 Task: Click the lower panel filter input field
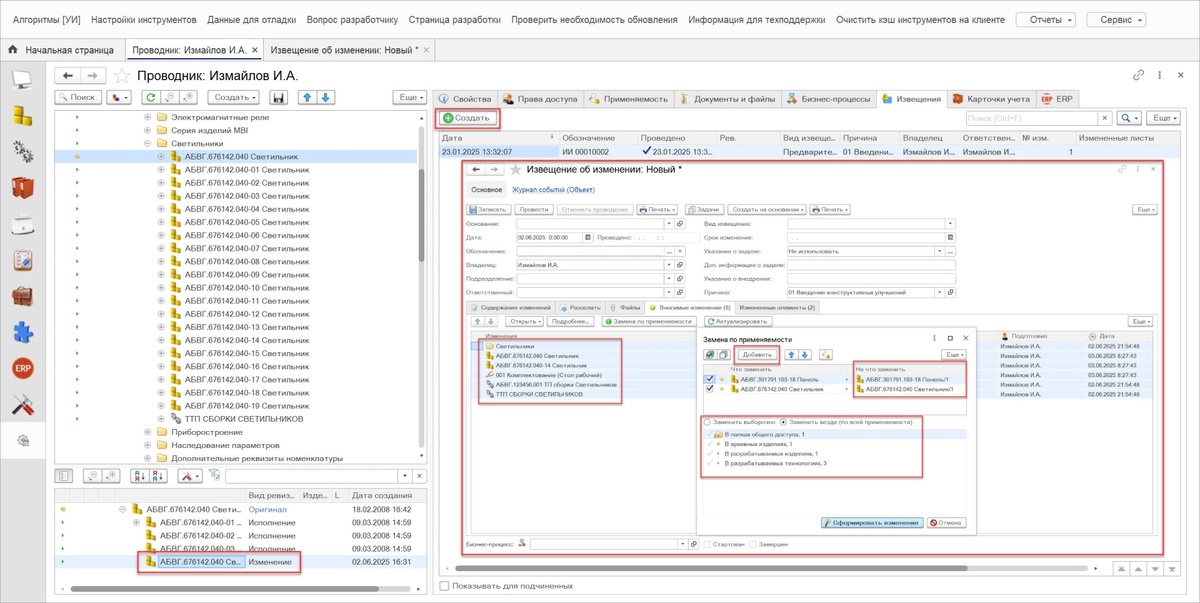312,476
